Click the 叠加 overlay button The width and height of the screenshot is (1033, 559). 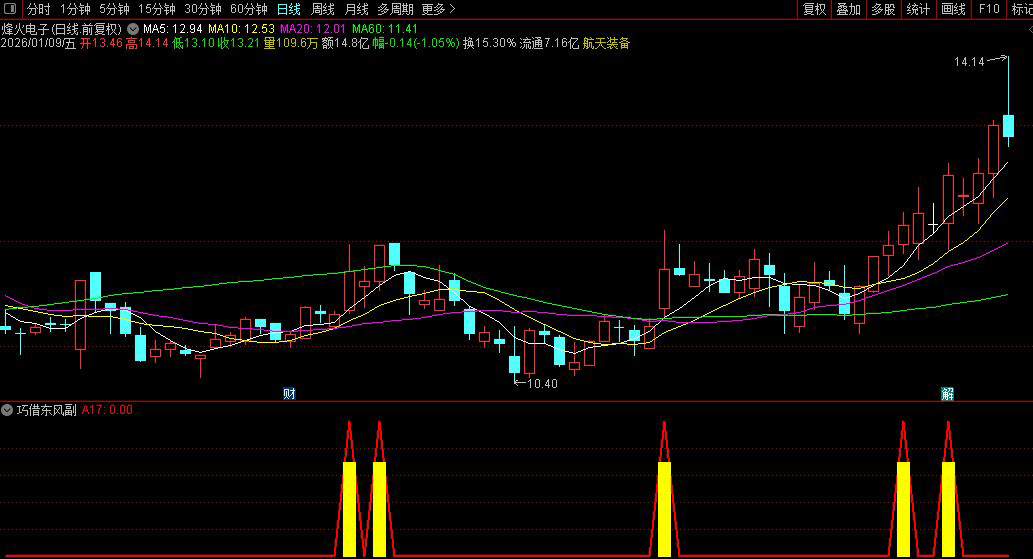point(849,9)
